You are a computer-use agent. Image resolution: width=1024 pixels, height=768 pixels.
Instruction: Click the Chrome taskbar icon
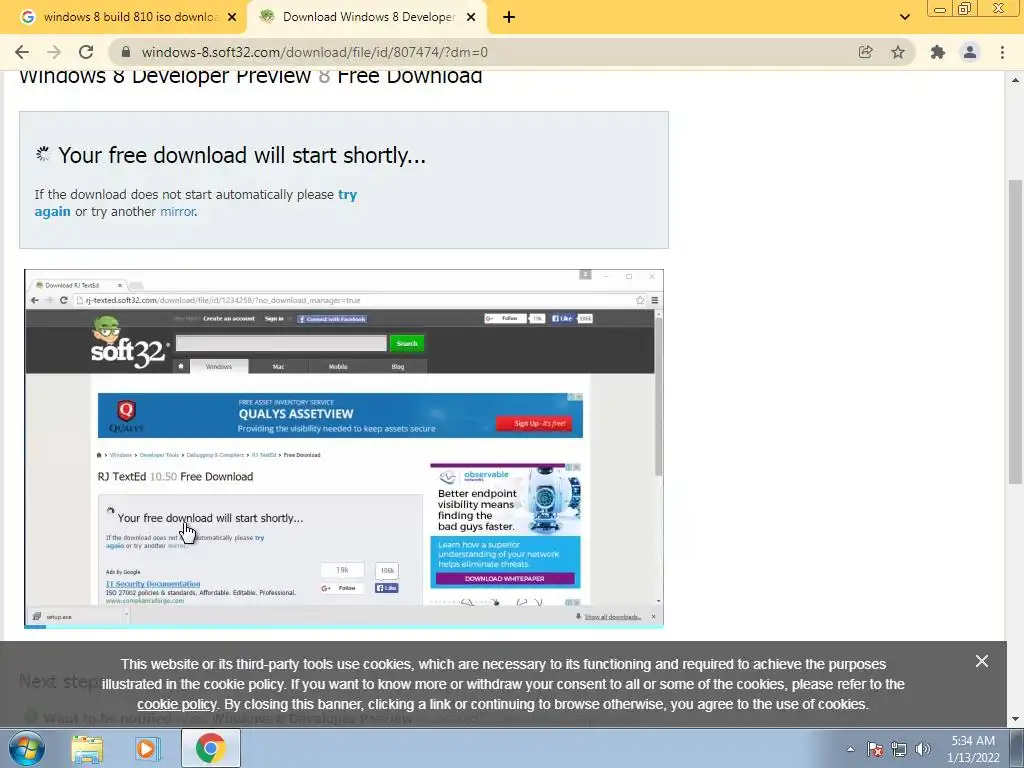point(210,748)
